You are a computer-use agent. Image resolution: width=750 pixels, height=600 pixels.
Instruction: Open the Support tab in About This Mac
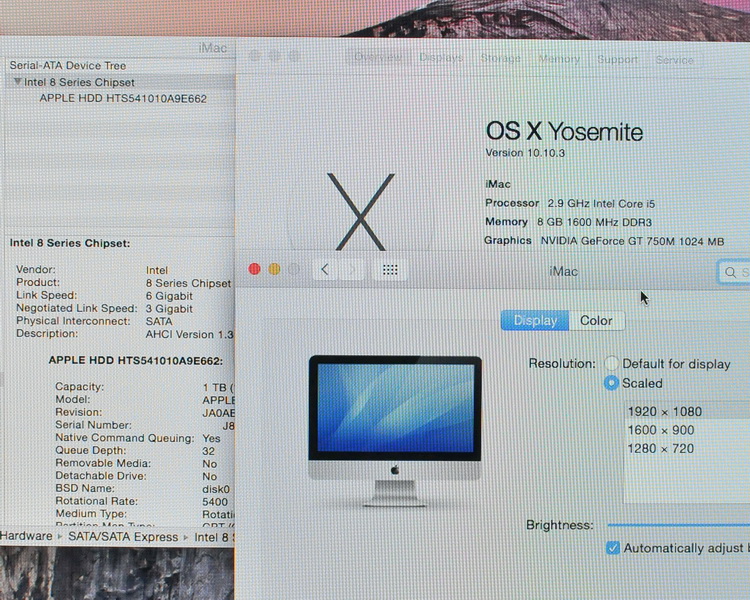[618, 59]
